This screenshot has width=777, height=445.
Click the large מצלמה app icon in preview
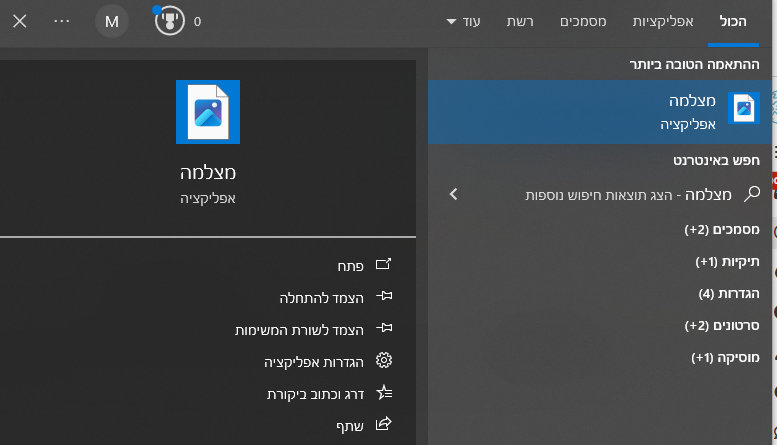pyautogui.click(x=208, y=112)
